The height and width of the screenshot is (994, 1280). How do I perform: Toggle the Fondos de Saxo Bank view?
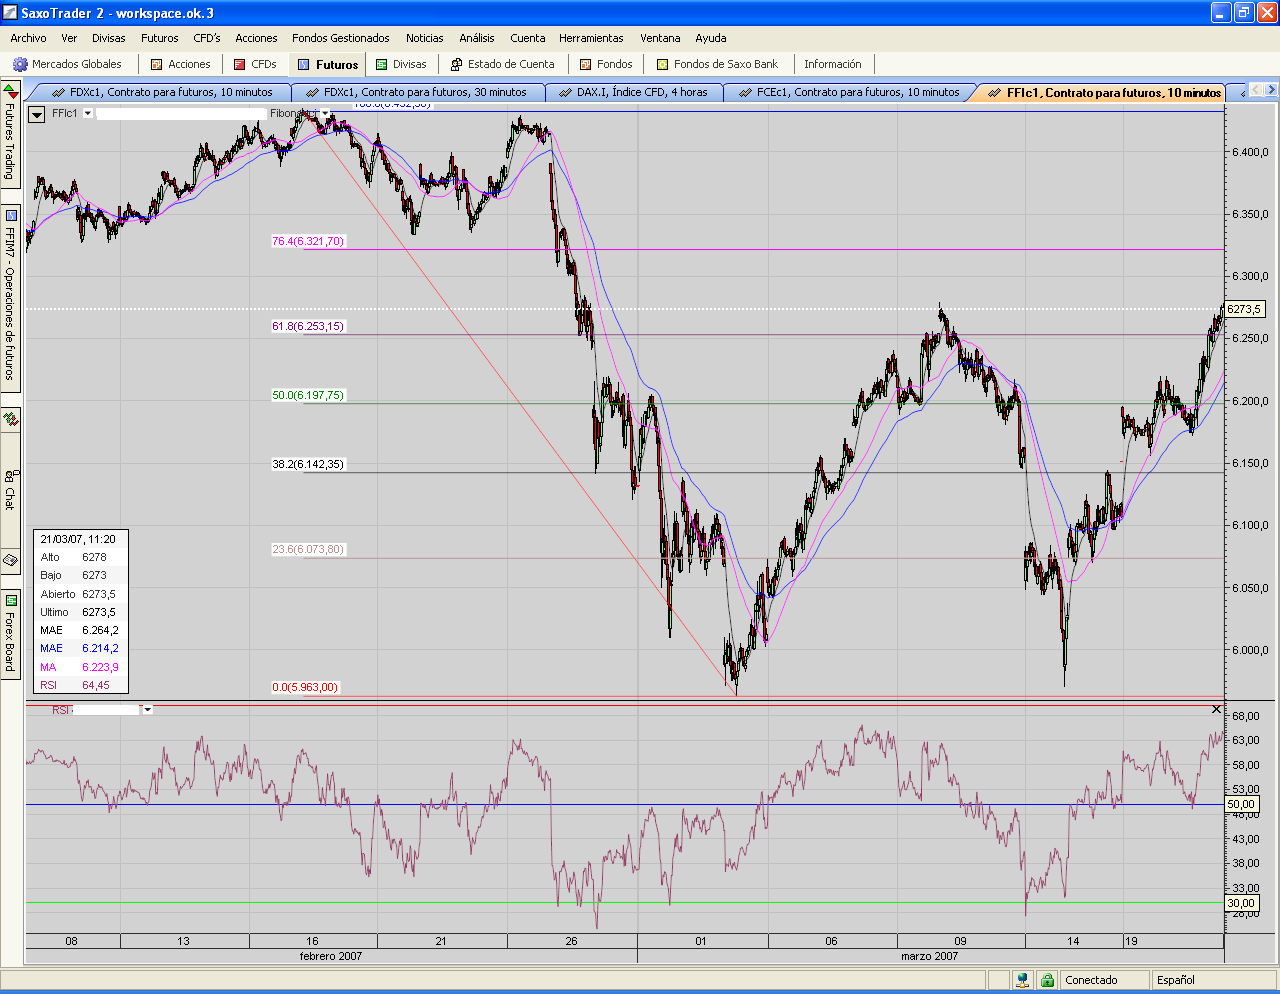717,64
